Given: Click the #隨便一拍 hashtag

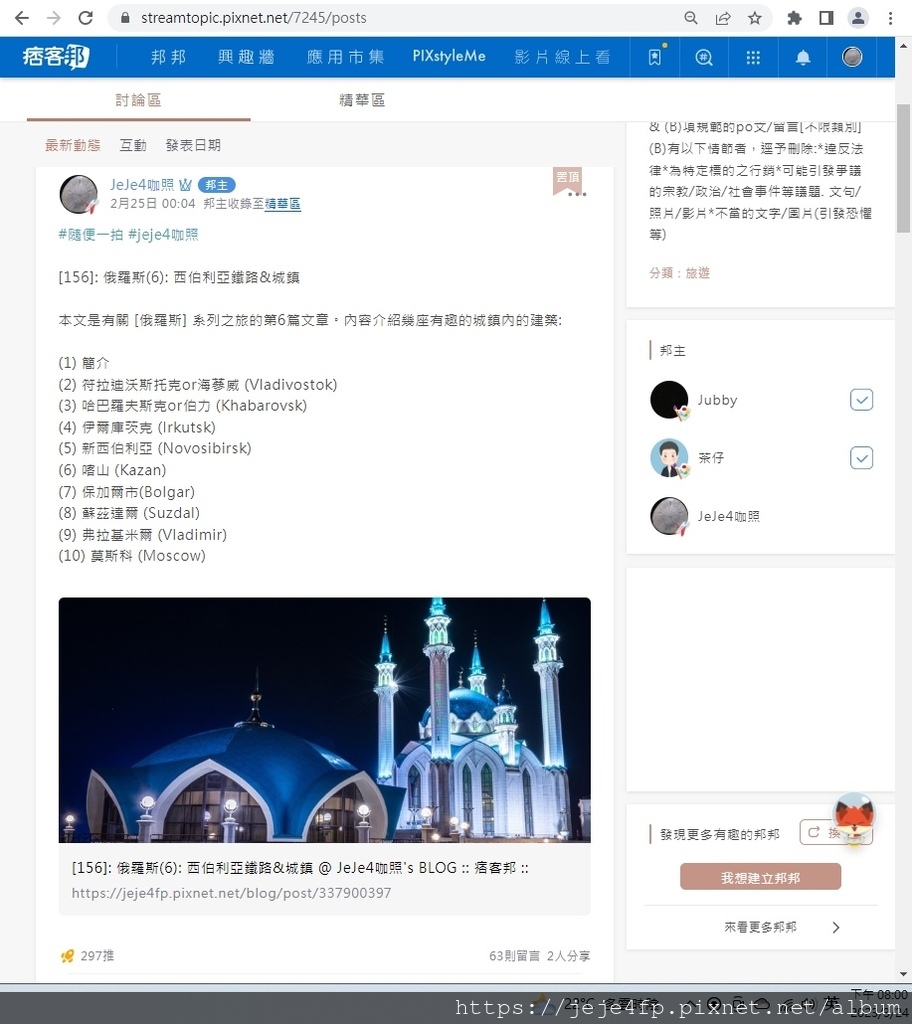Looking at the screenshot, I should pyautogui.click(x=91, y=234).
